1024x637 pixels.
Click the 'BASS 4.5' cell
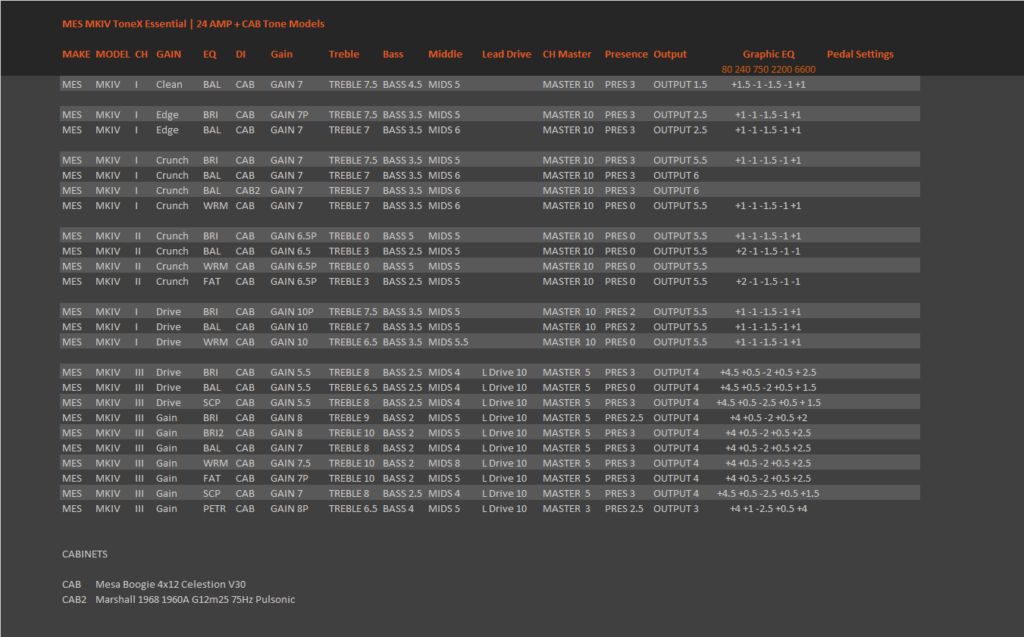pos(402,84)
